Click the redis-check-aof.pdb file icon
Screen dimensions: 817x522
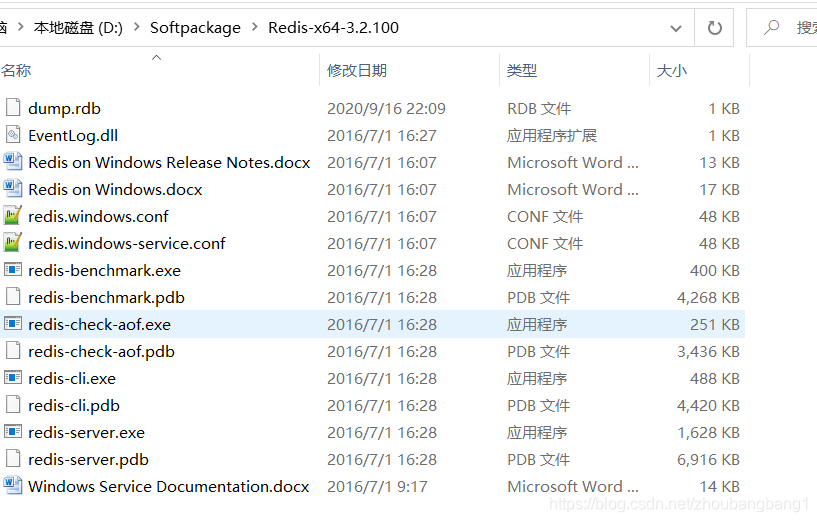pos(13,351)
